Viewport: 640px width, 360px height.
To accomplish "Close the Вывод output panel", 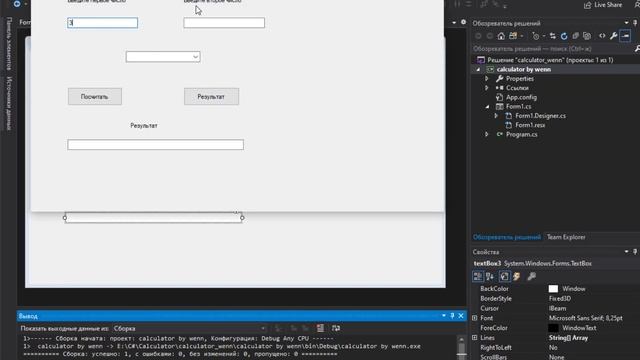I will [x=461, y=316].
